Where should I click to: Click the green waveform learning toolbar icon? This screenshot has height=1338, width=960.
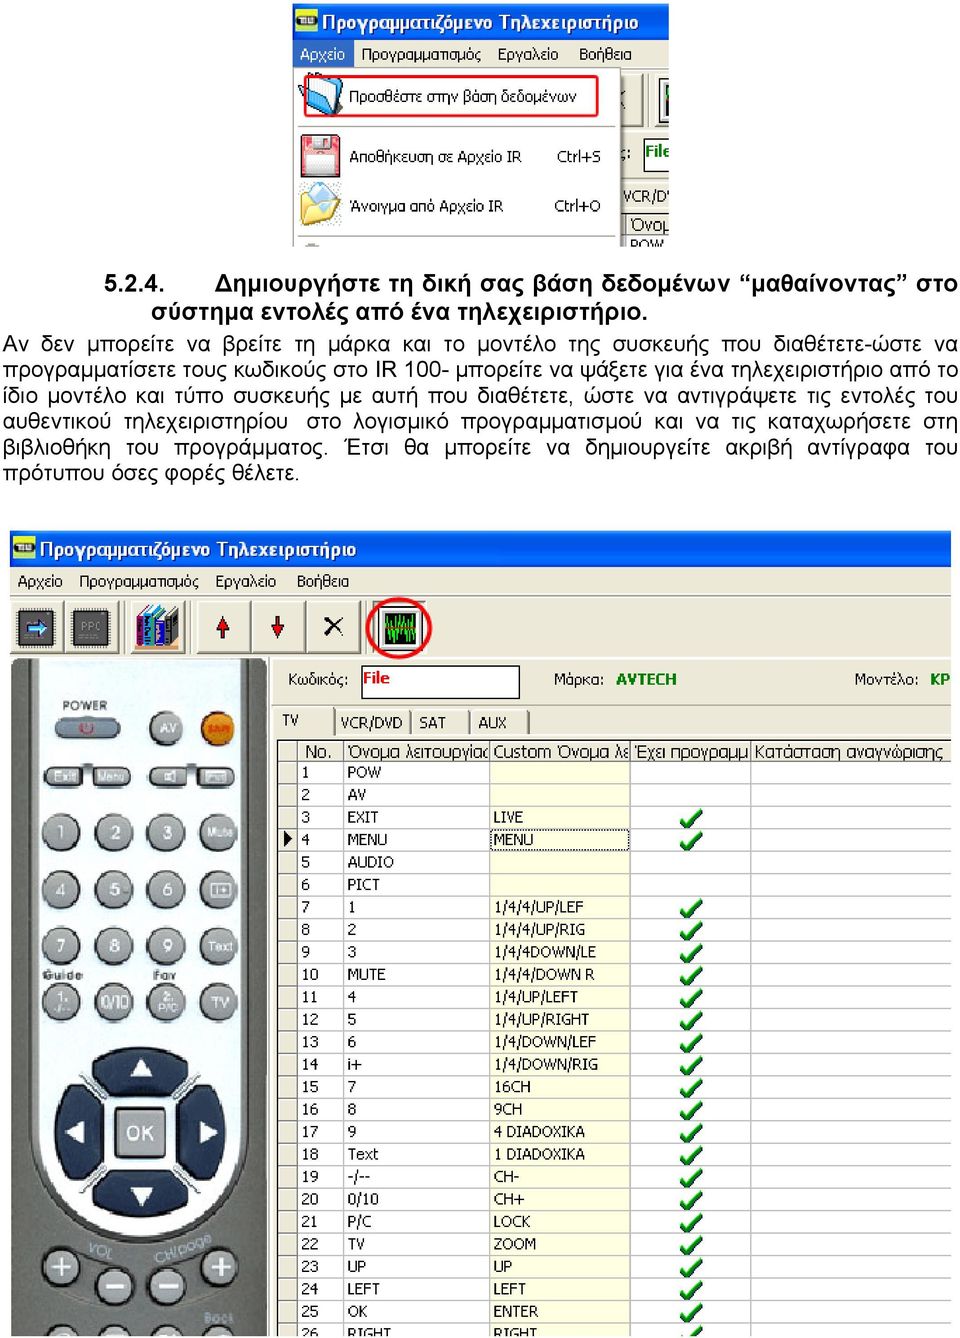pos(399,628)
